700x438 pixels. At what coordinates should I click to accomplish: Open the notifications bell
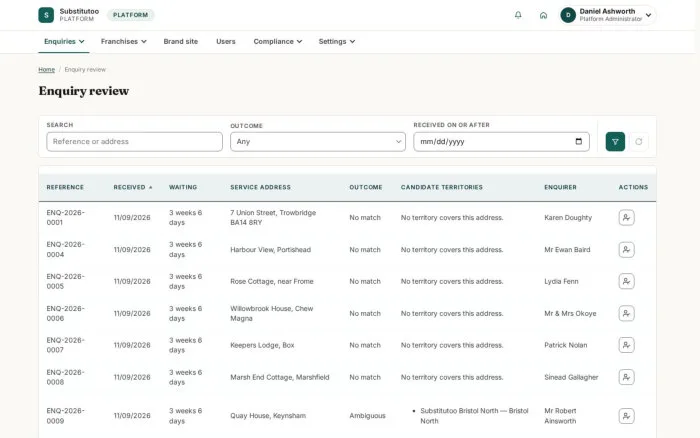click(518, 15)
